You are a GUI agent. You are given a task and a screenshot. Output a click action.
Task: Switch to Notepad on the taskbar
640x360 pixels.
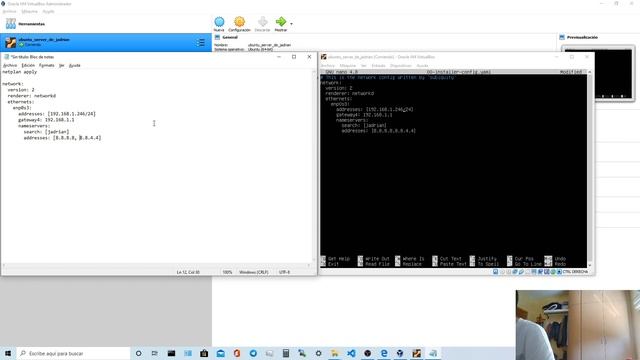433,353
